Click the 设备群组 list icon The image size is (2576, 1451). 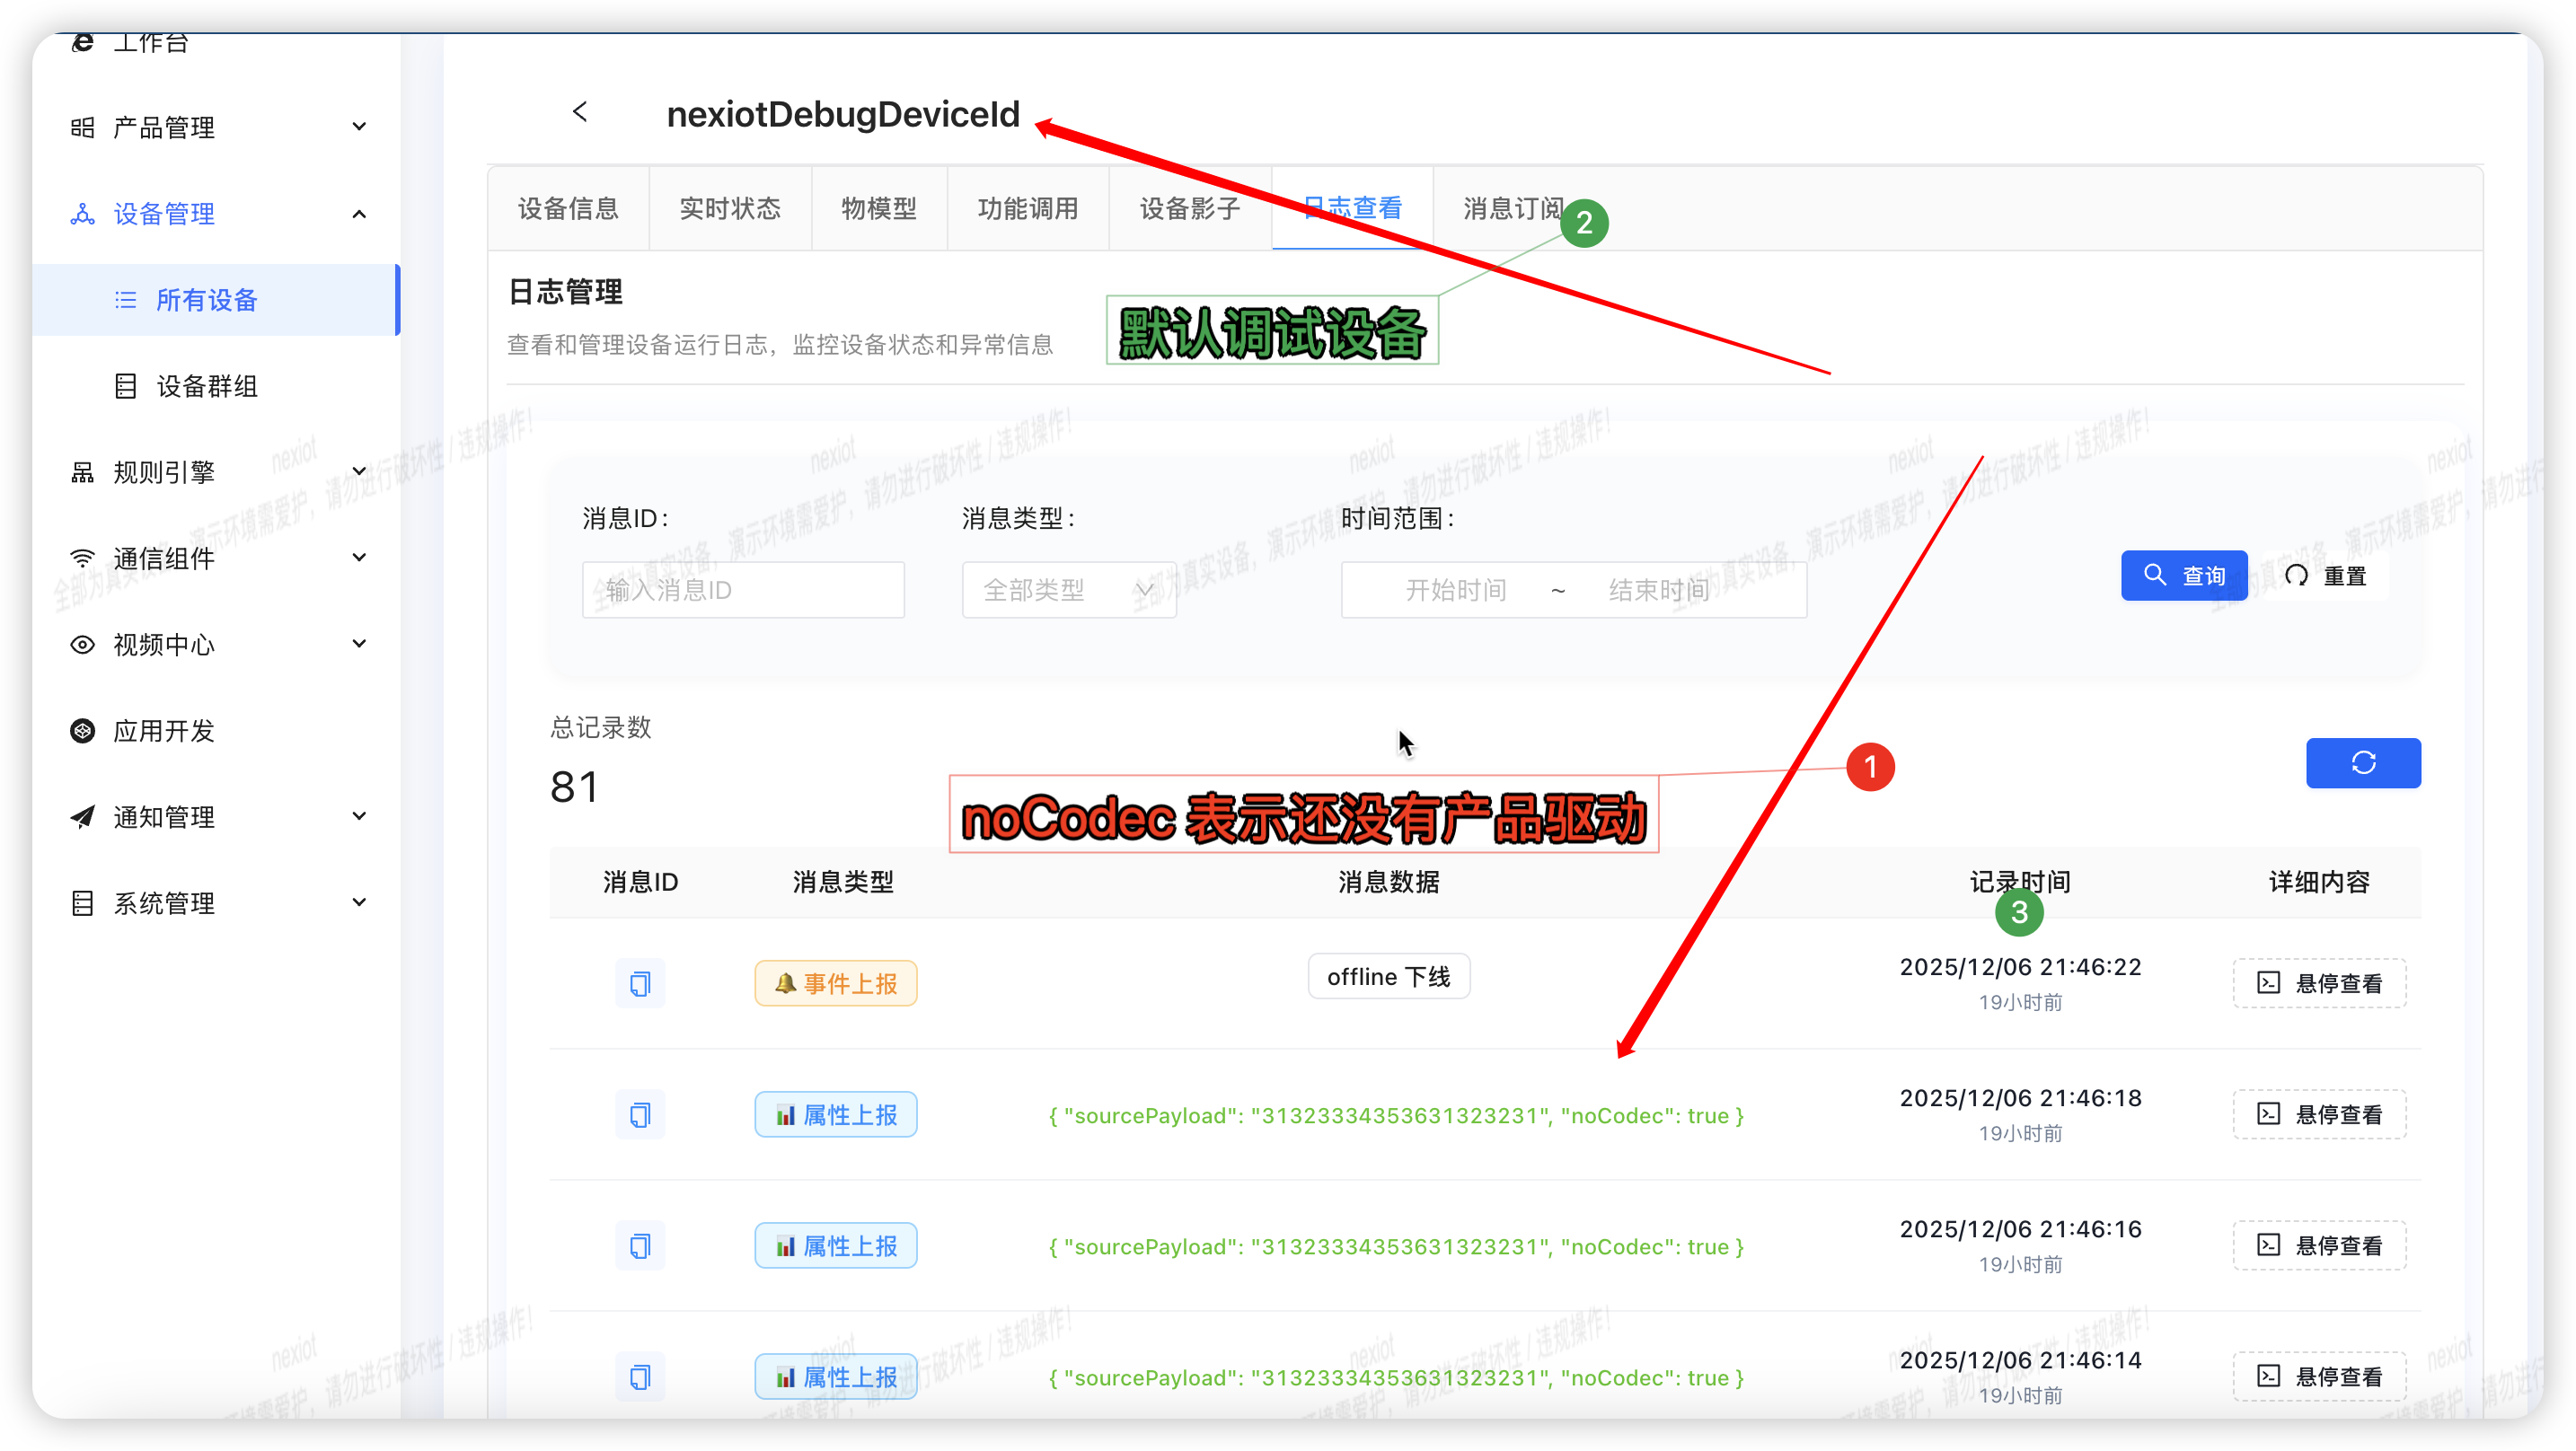(126, 386)
